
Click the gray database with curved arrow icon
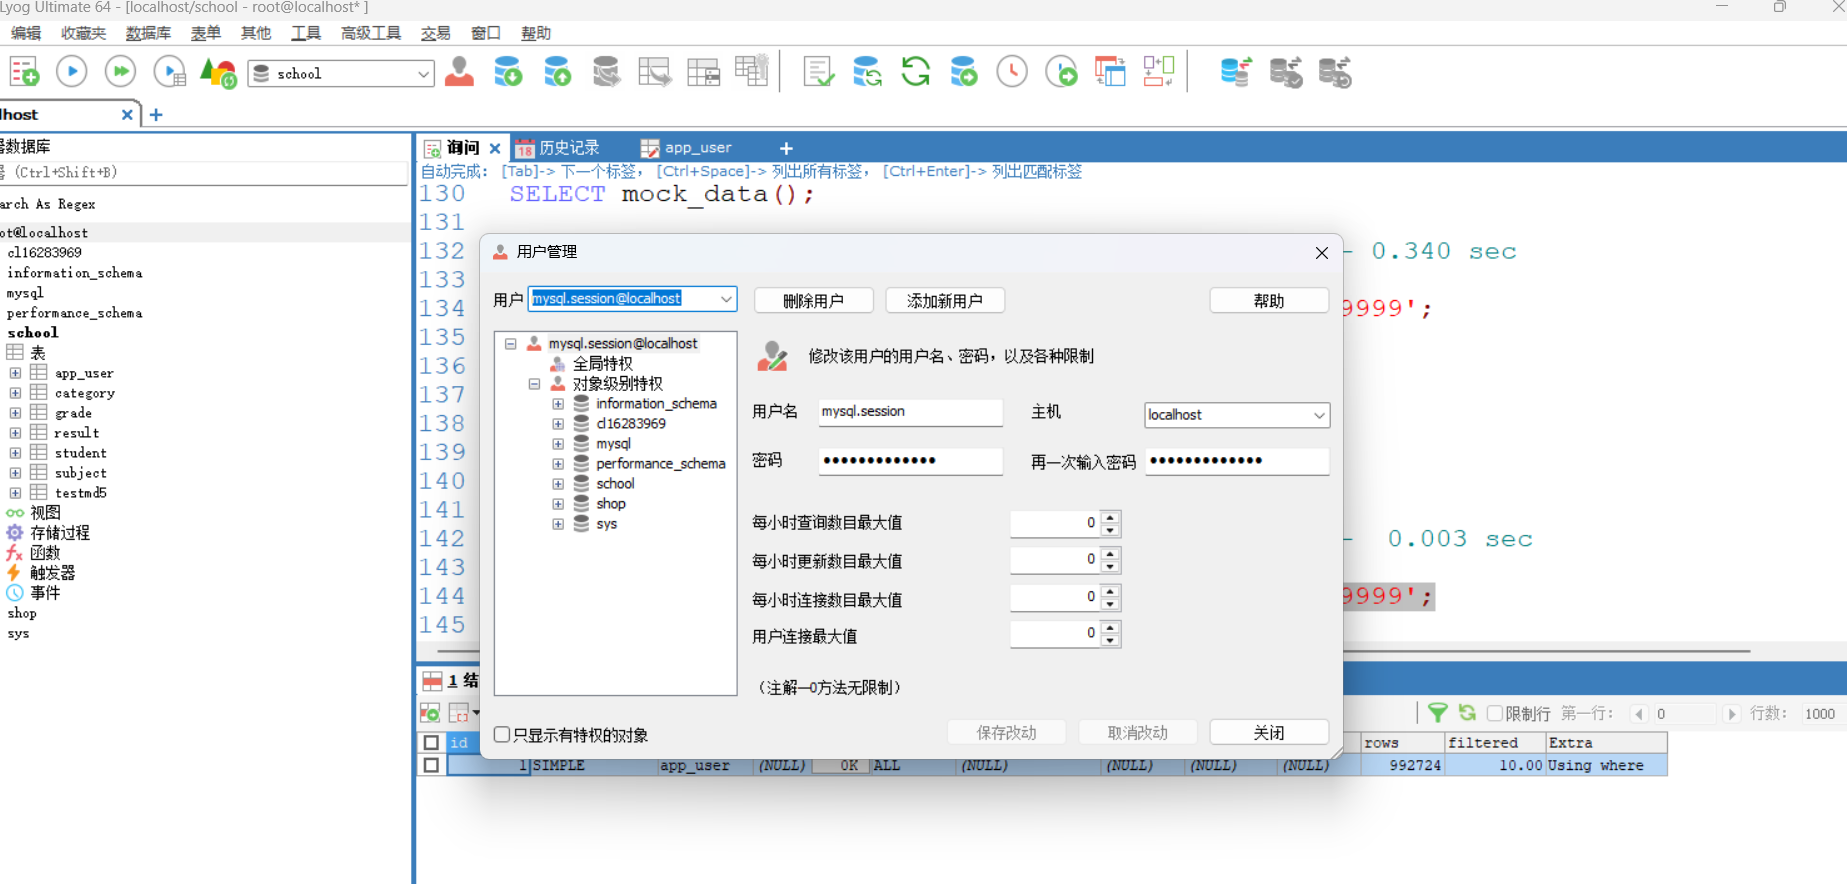click(606, 72)
